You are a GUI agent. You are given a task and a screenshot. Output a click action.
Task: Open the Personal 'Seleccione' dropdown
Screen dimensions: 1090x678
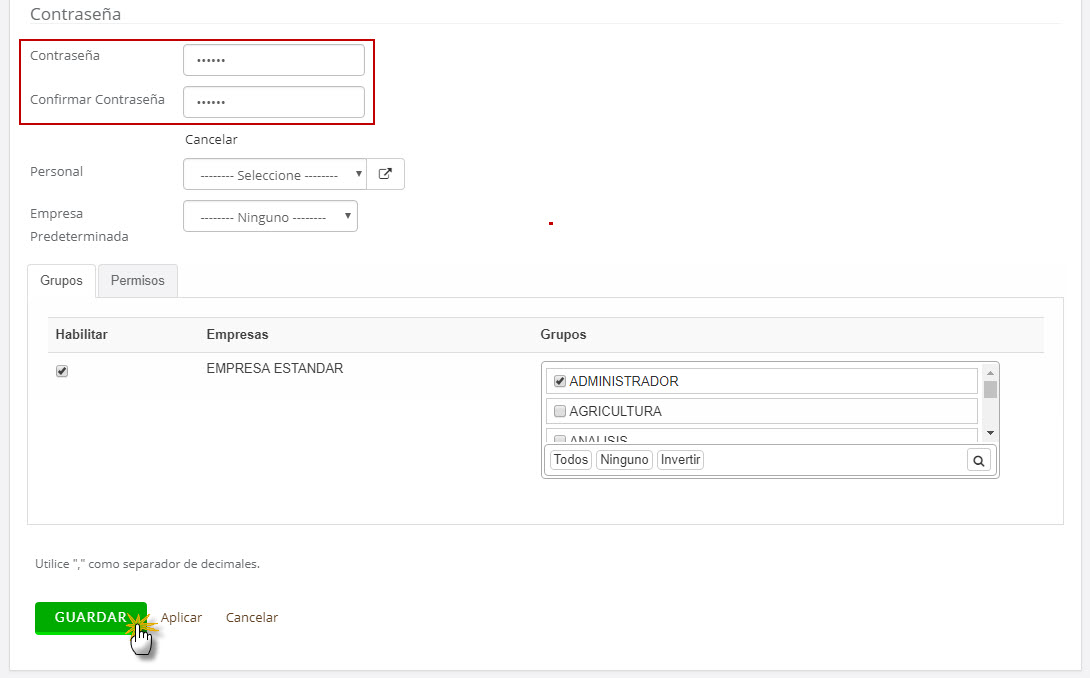coord(275,174)
